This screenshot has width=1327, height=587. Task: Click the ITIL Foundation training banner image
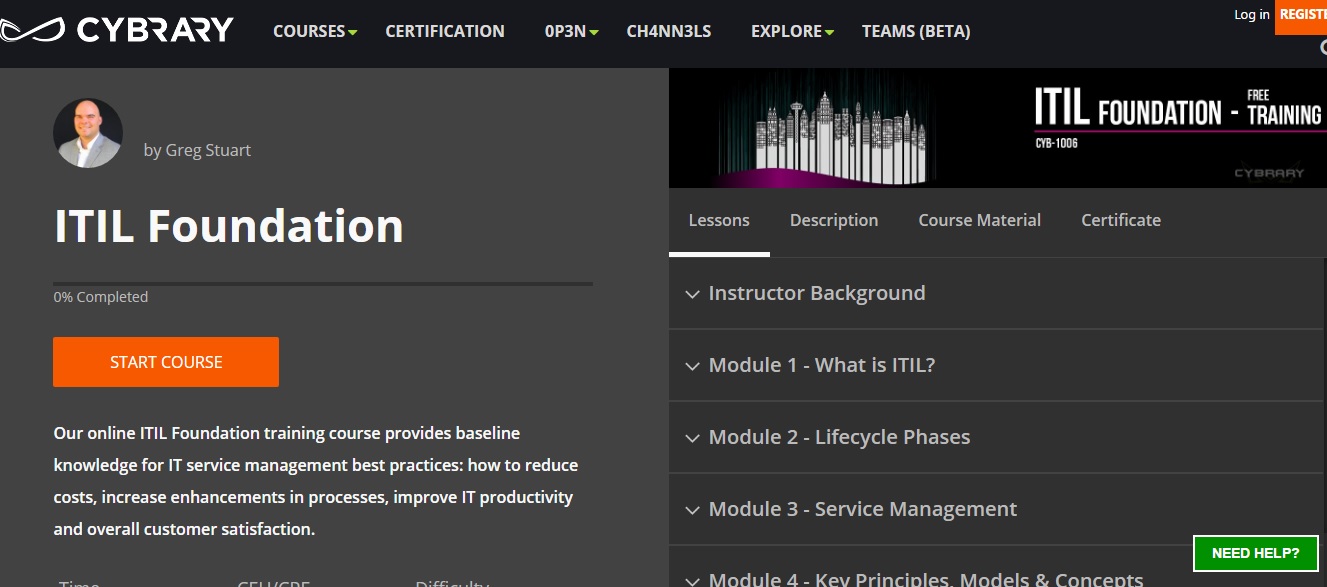(996, 128)
